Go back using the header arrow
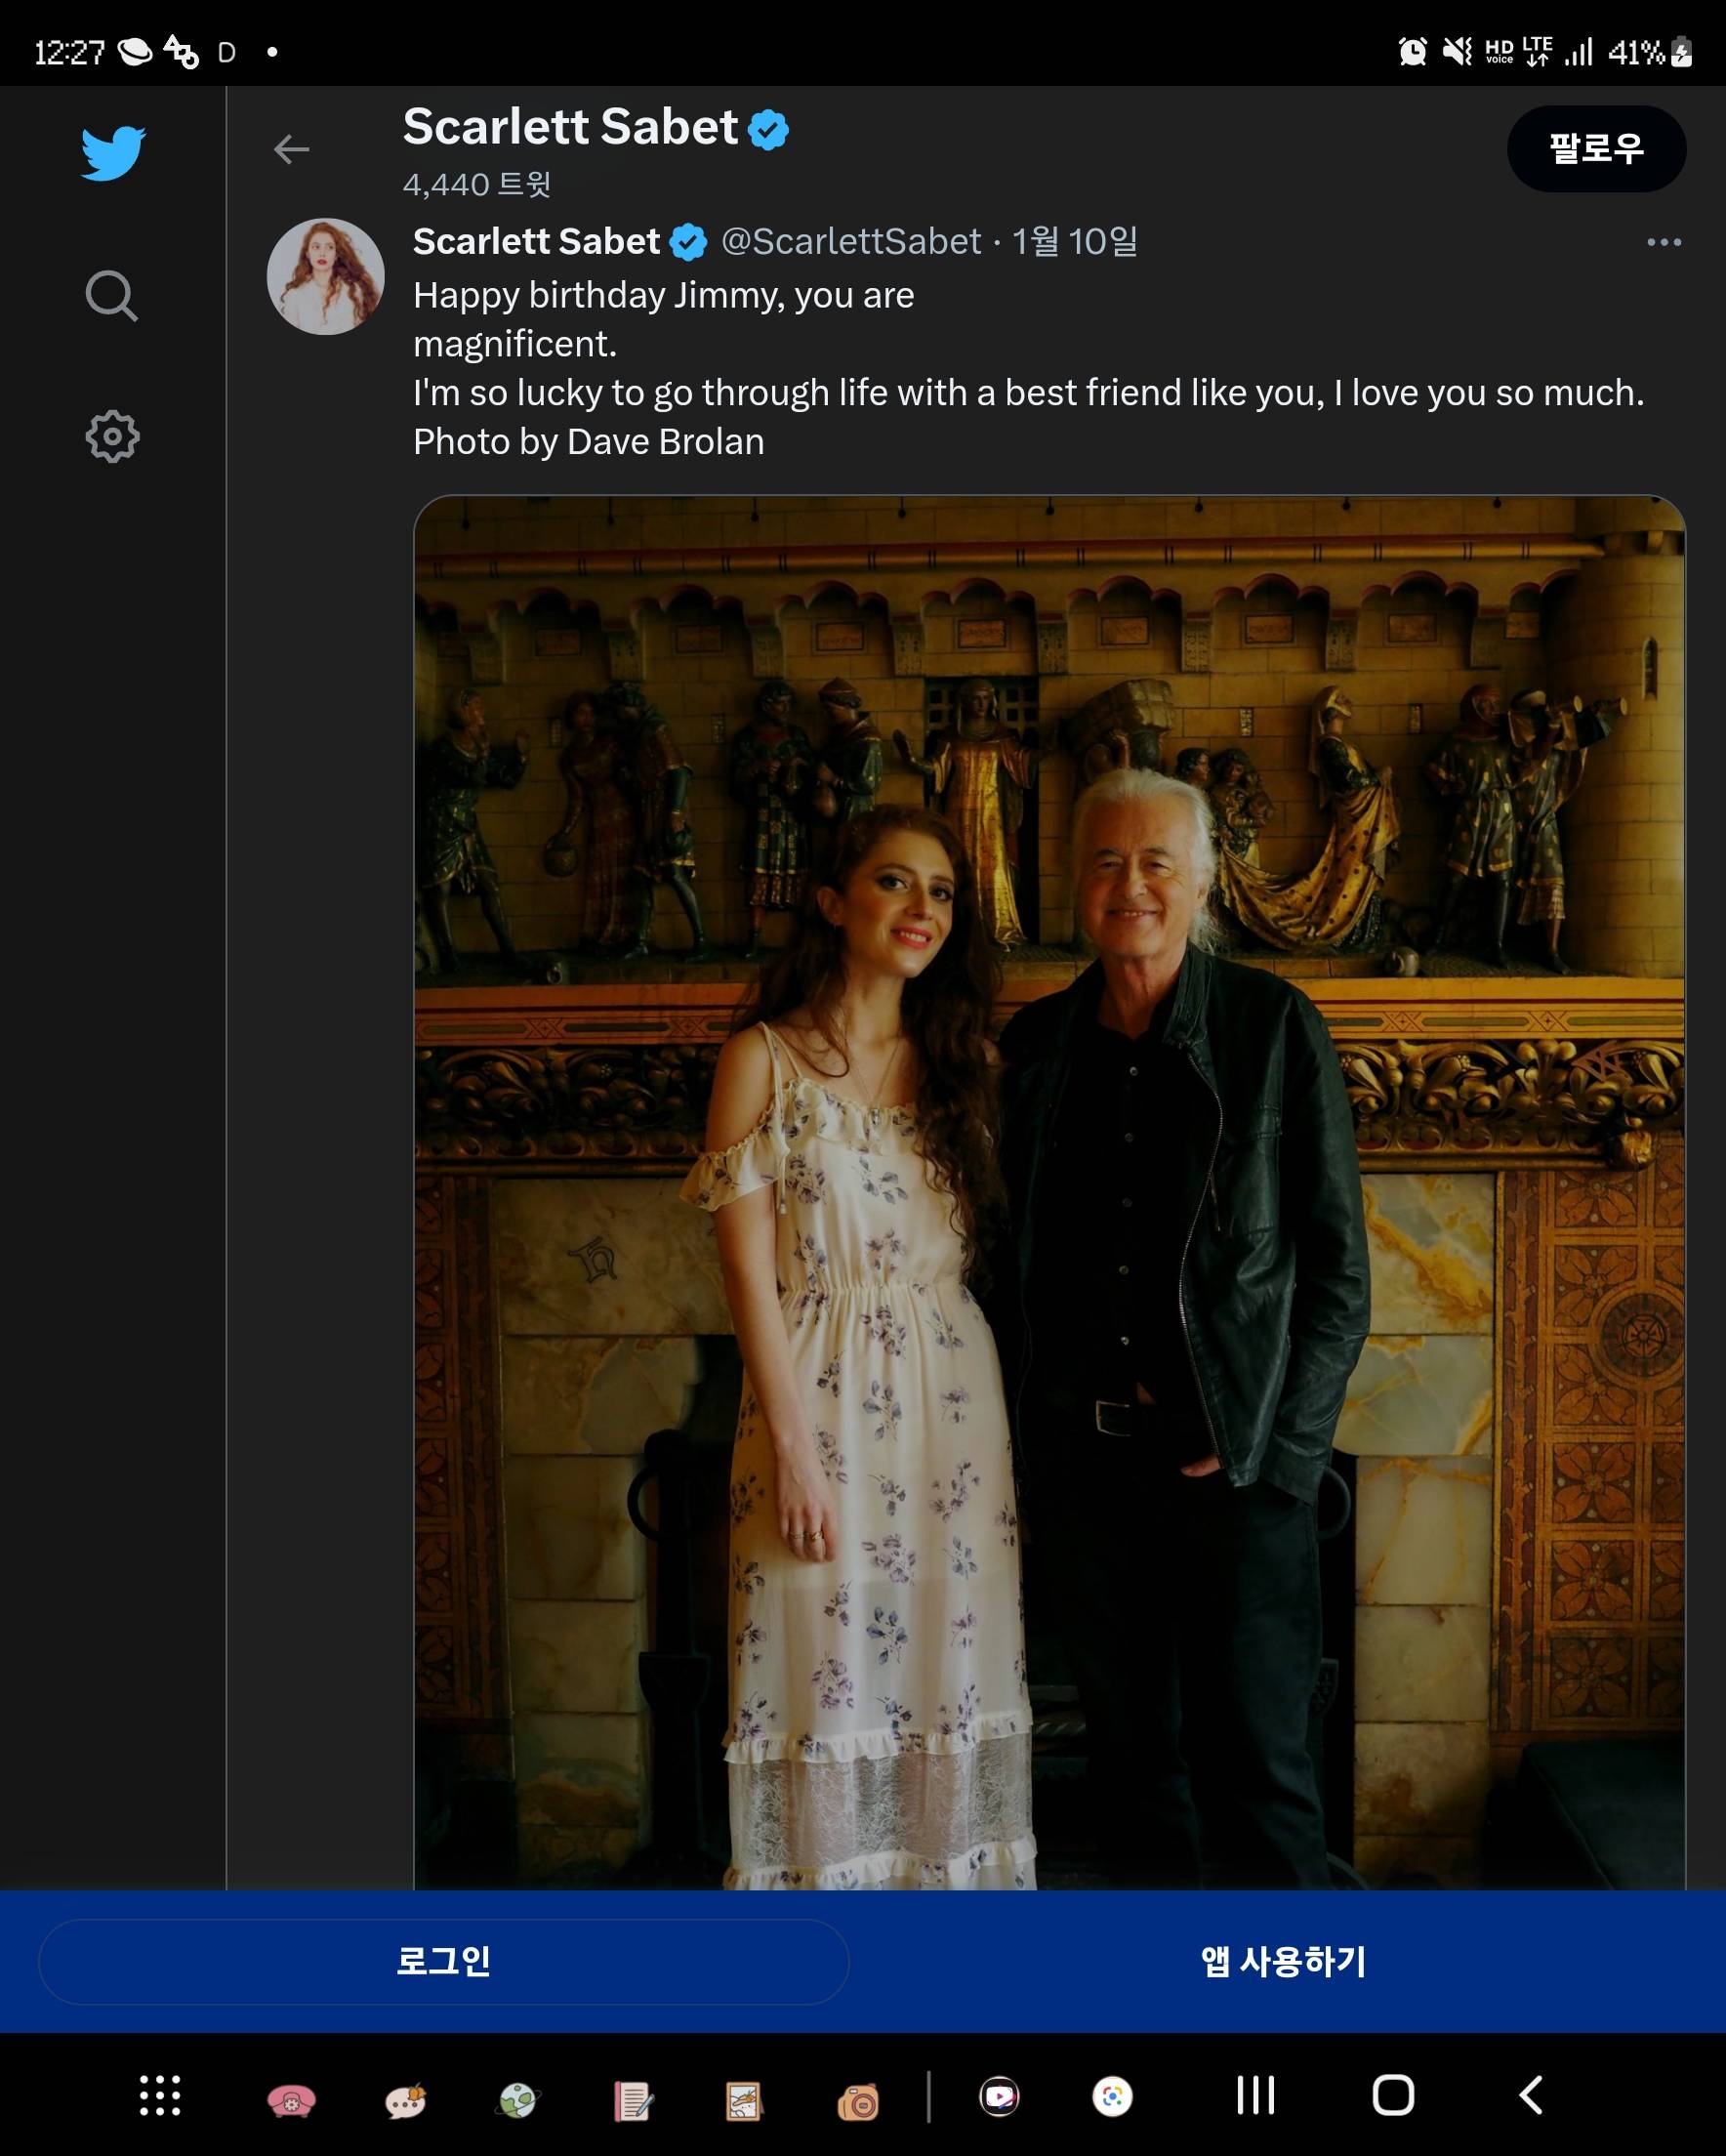 pos(291,150)
